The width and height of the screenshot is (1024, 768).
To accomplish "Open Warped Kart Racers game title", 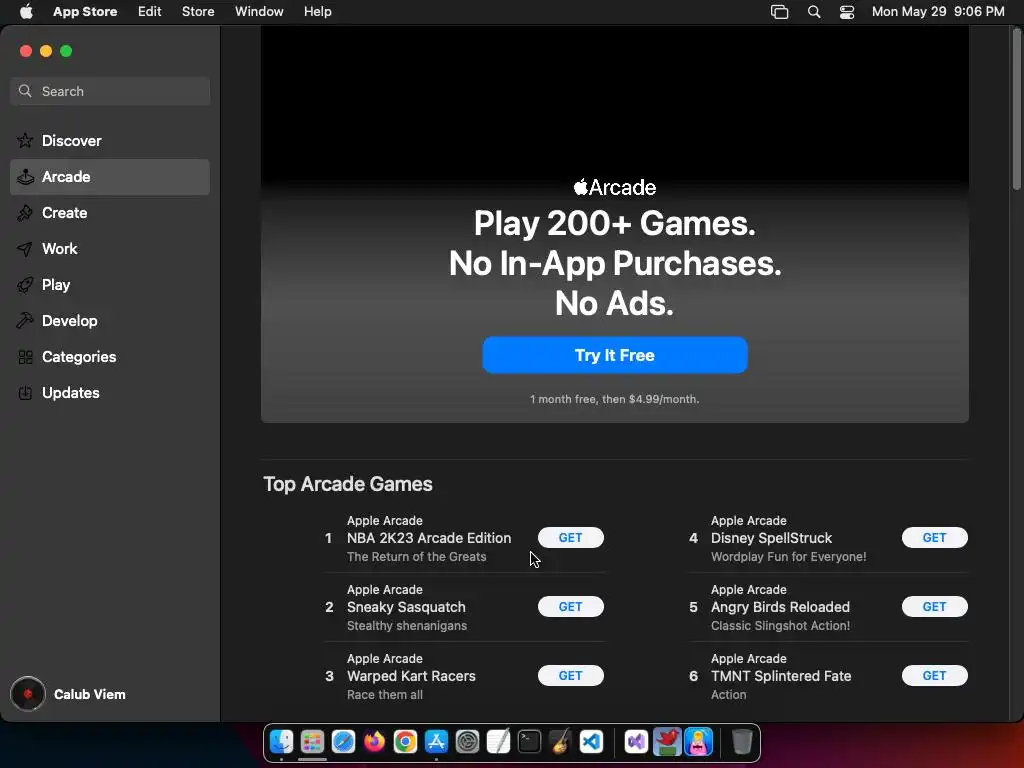I will [x=411, y=676].
